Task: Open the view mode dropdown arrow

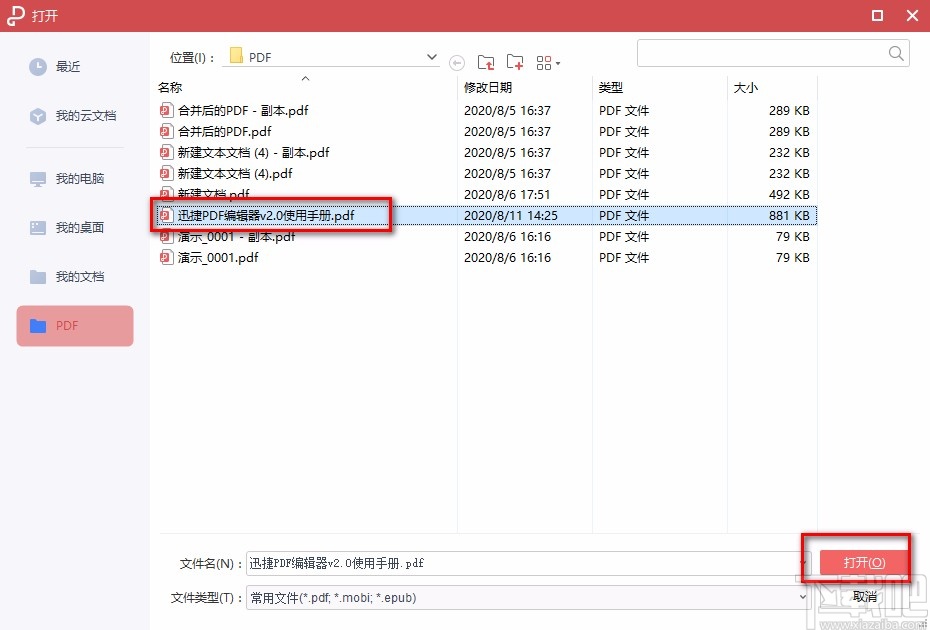Action: [557, 62]
